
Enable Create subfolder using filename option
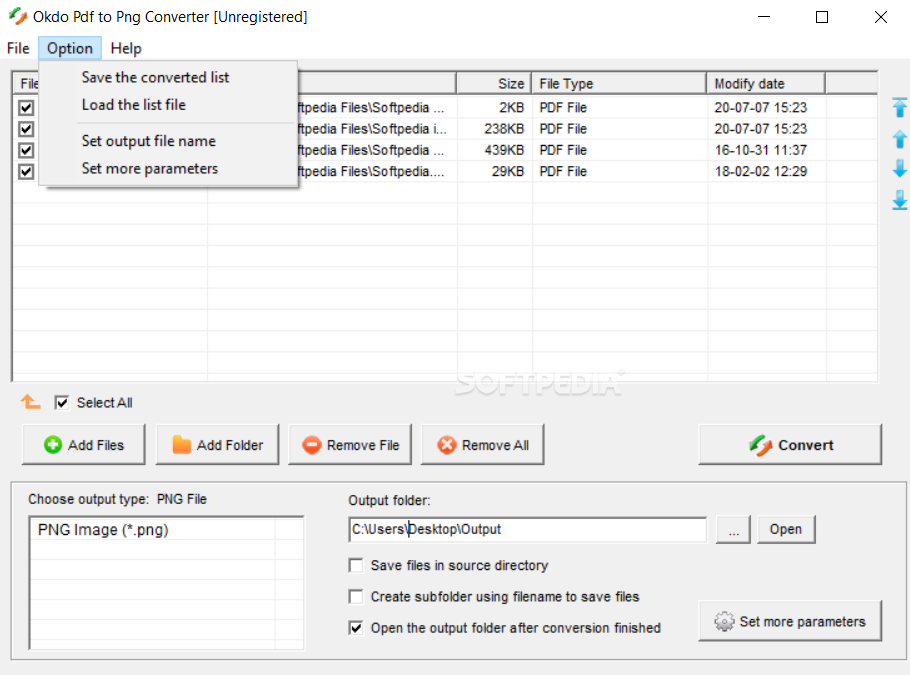click(x=356, y=597)
